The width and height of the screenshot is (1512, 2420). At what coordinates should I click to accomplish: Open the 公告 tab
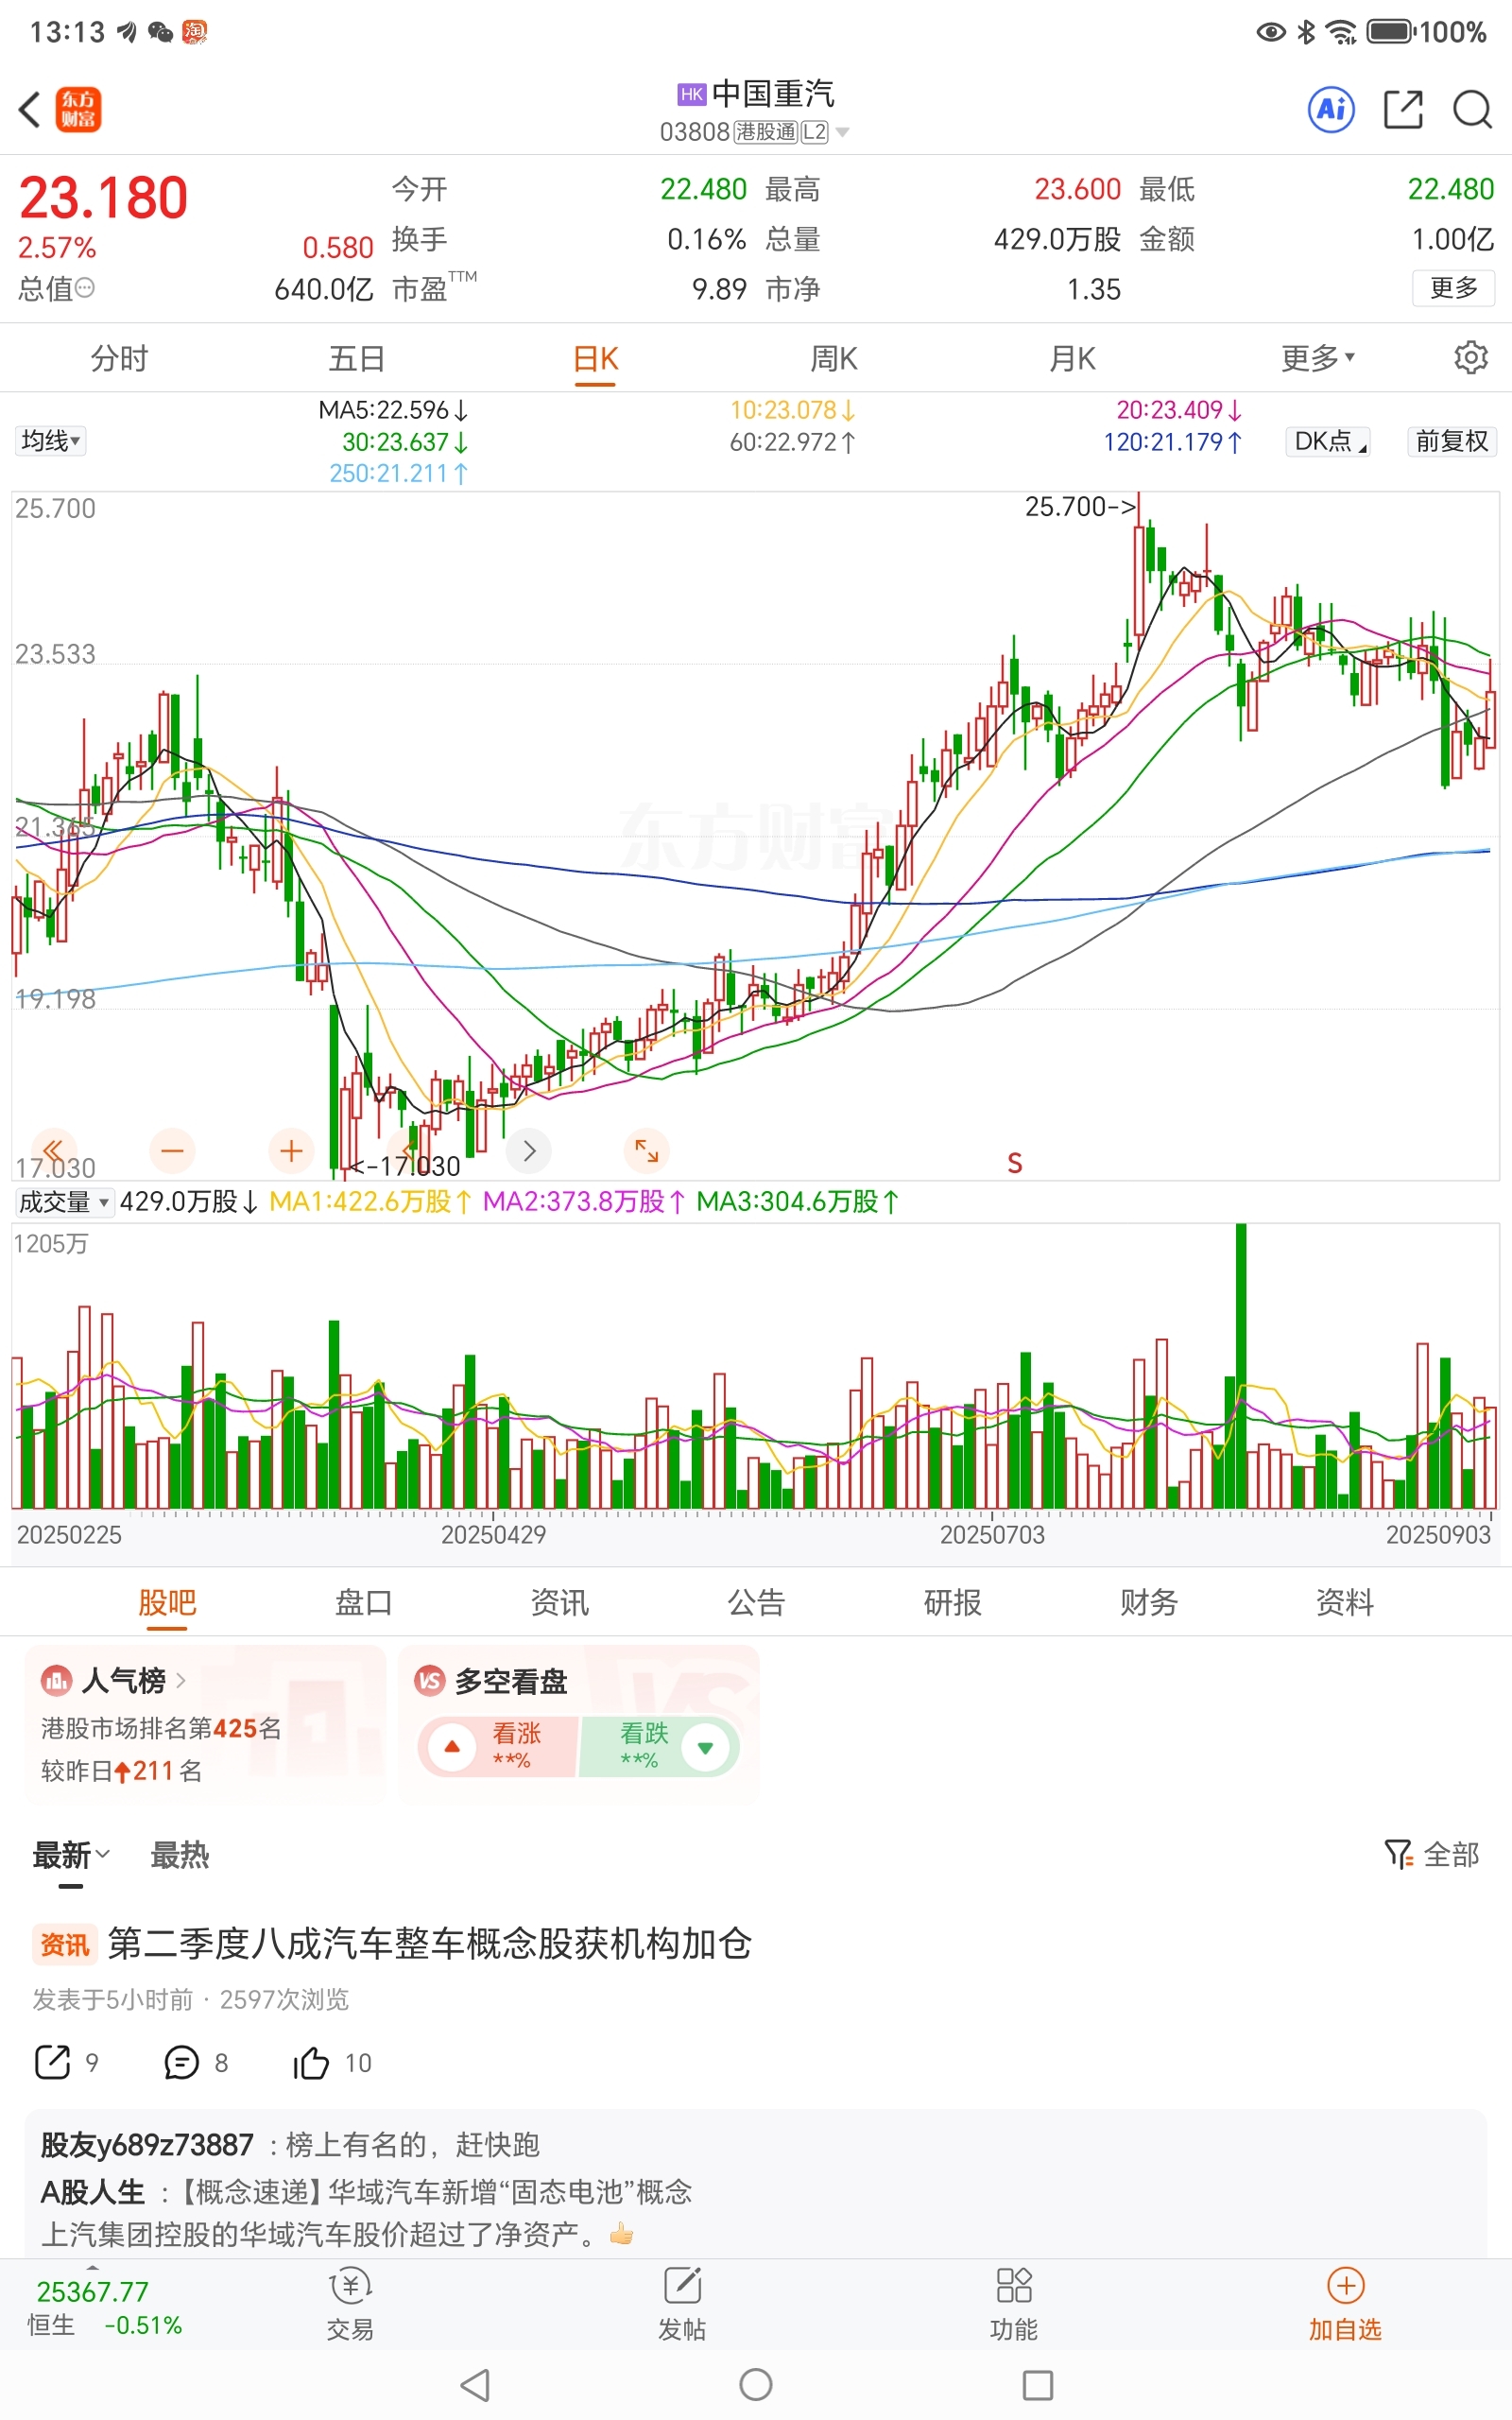(x=756, y=1603)
